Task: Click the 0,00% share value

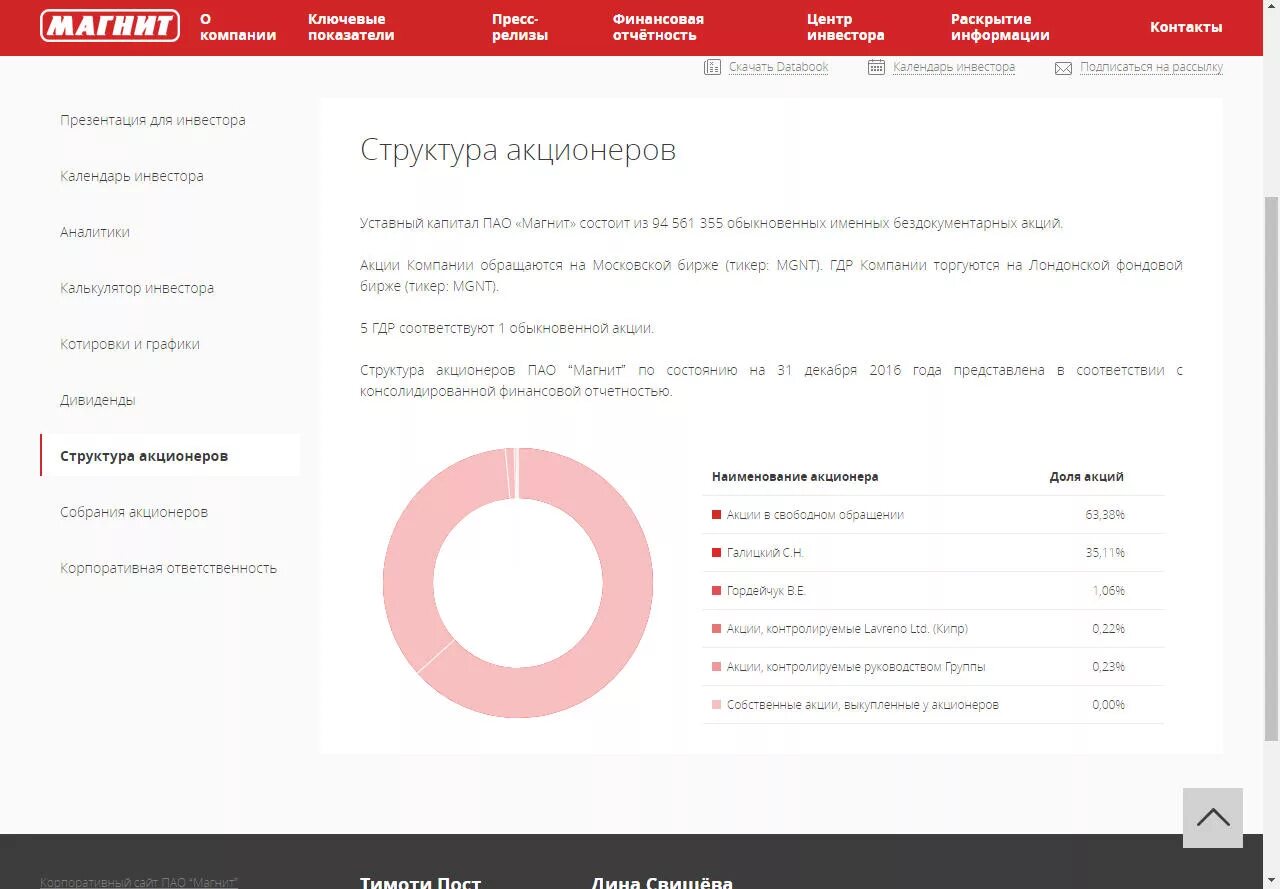Action: point(1108,705)
